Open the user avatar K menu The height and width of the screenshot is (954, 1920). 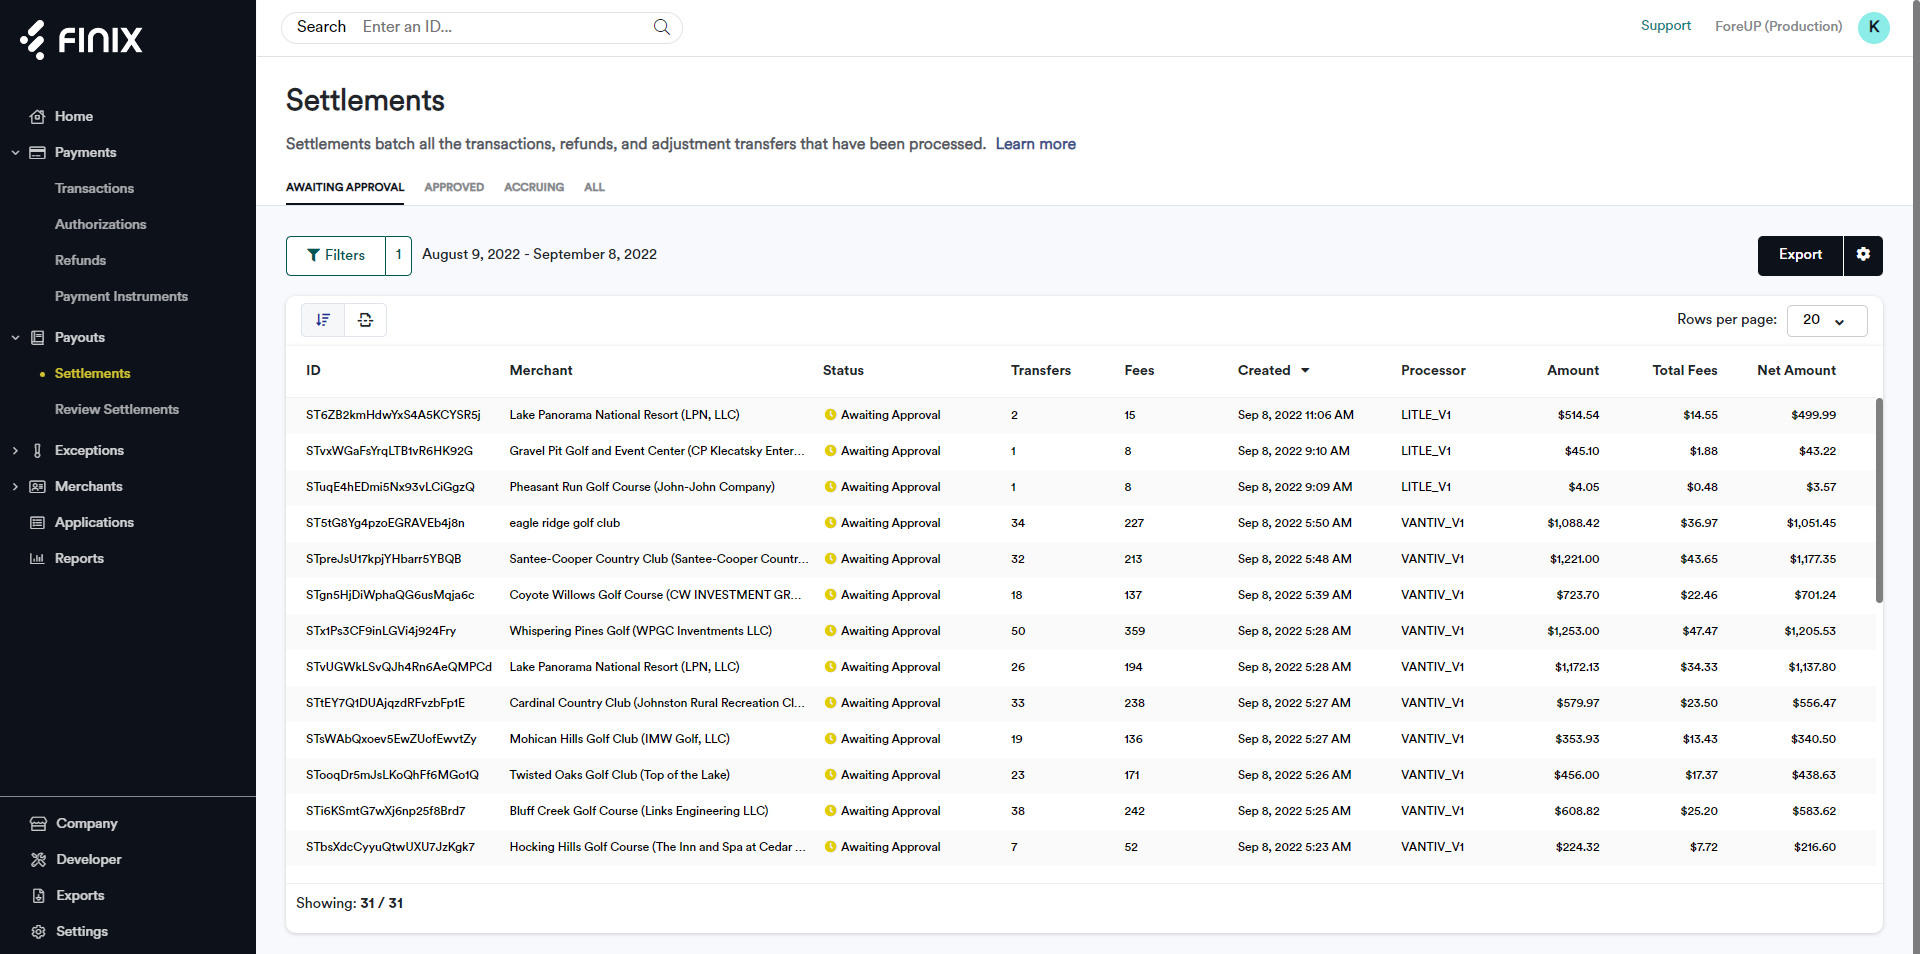1873,27
